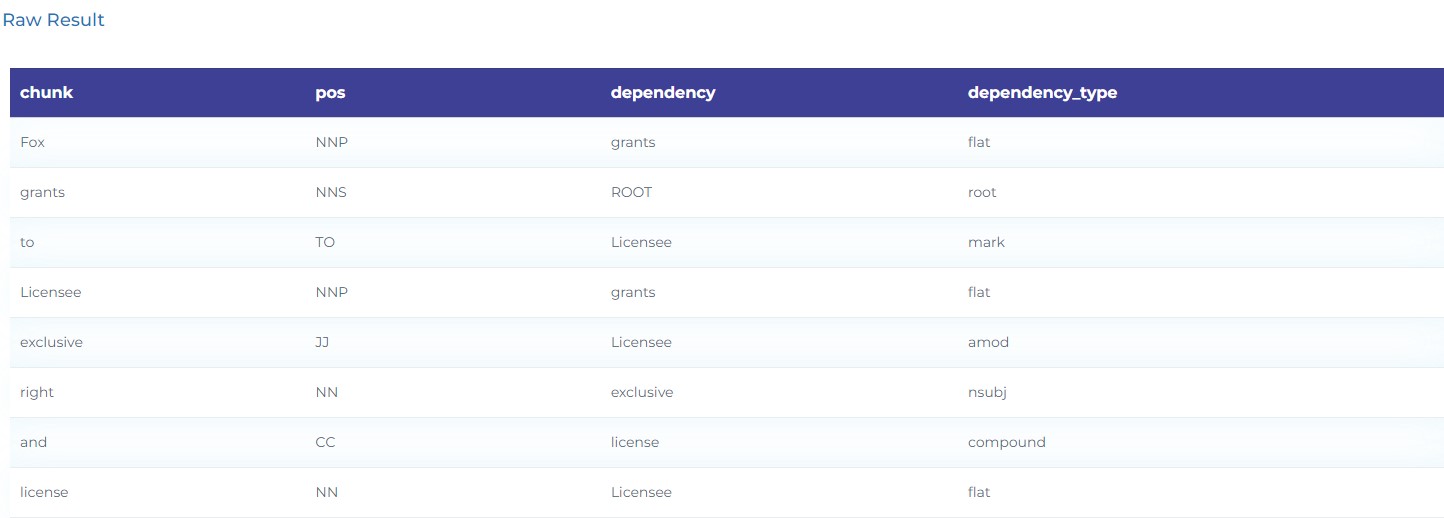This screenshot has width=1444, height=518.
Task: Select the chunk column header
Action: point(47,92)
